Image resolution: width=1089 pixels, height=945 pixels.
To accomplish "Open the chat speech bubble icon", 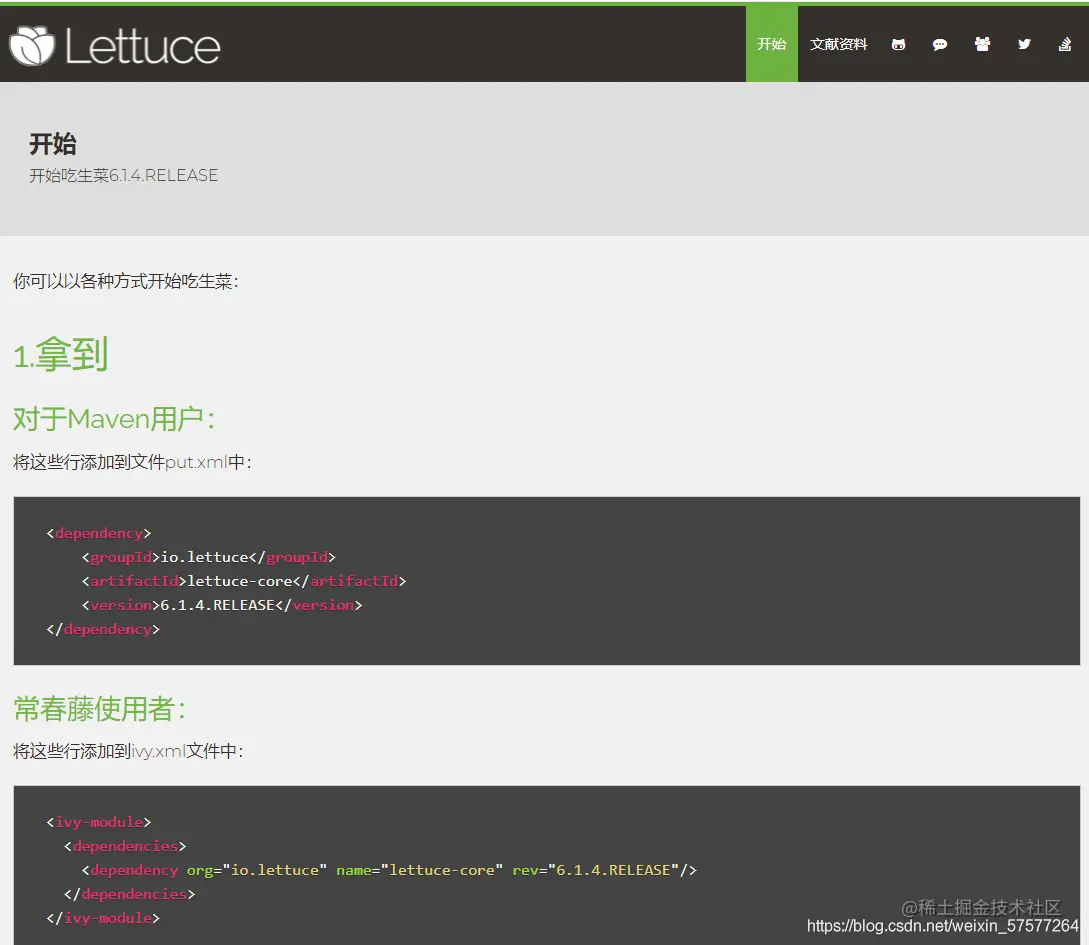I will coord(940,44).
